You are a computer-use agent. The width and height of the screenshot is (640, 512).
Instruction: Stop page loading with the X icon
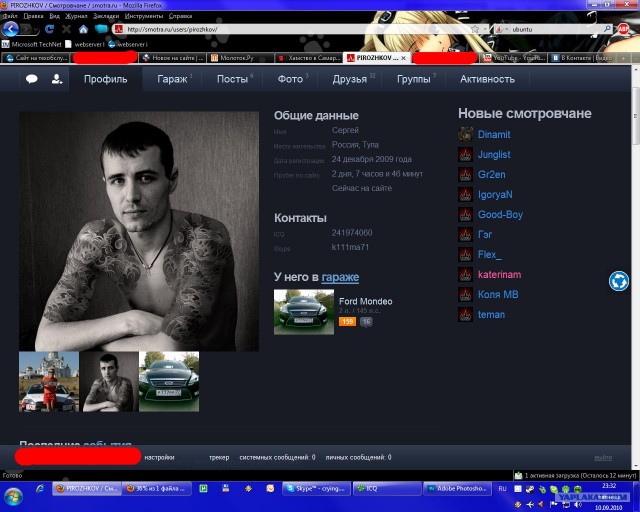coord(66,29)
